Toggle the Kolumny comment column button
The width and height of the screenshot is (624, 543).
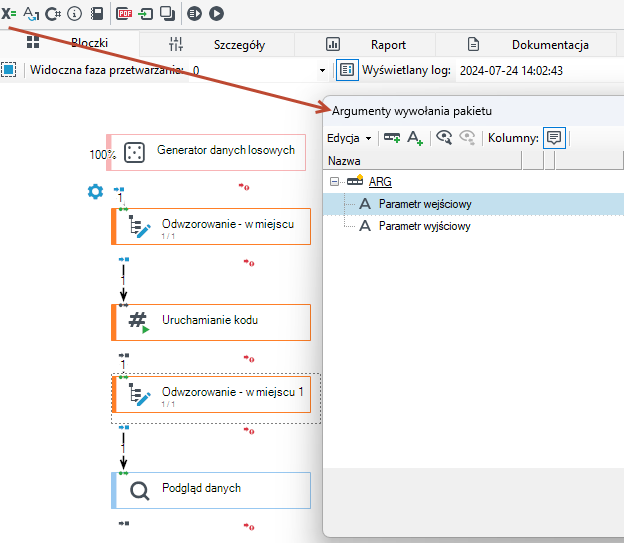click(x=554, y=138)
